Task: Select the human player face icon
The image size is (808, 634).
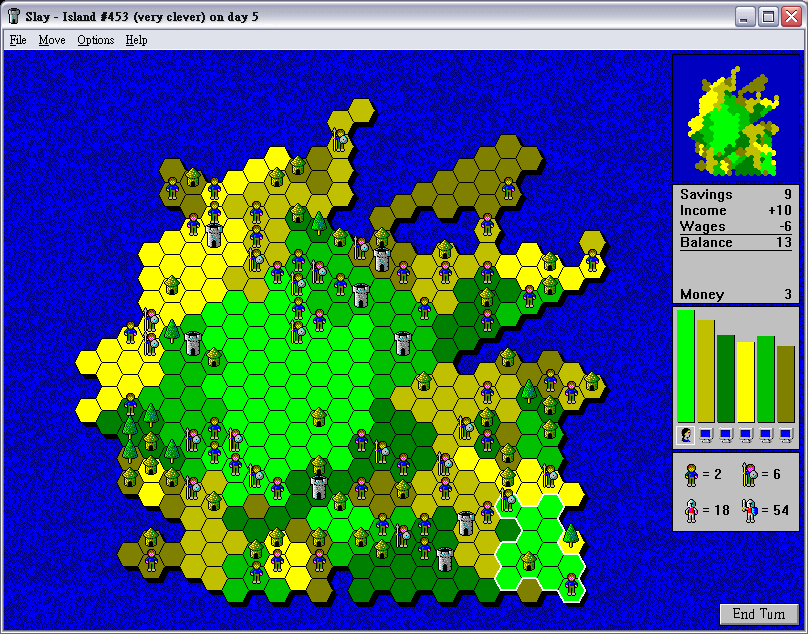Action: click(x=686, y=436)
